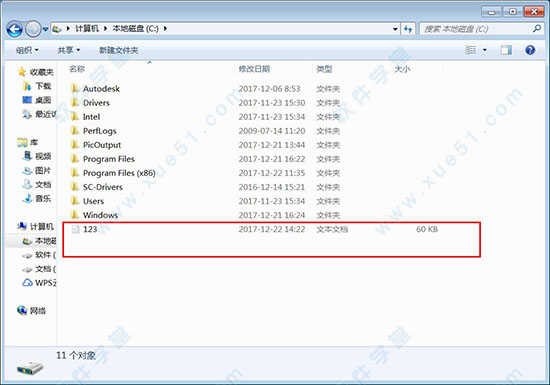
Task: Open 图片 library in the sidebar
Action: [43, 170]
